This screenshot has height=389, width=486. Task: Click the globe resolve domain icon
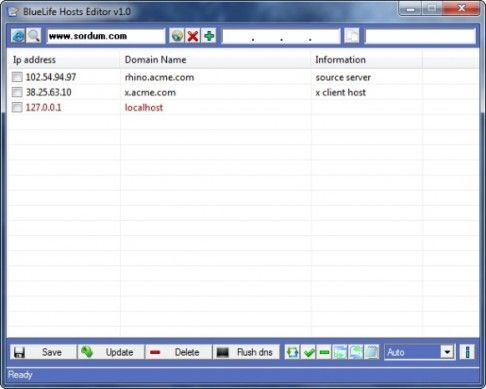coord(177,36)
